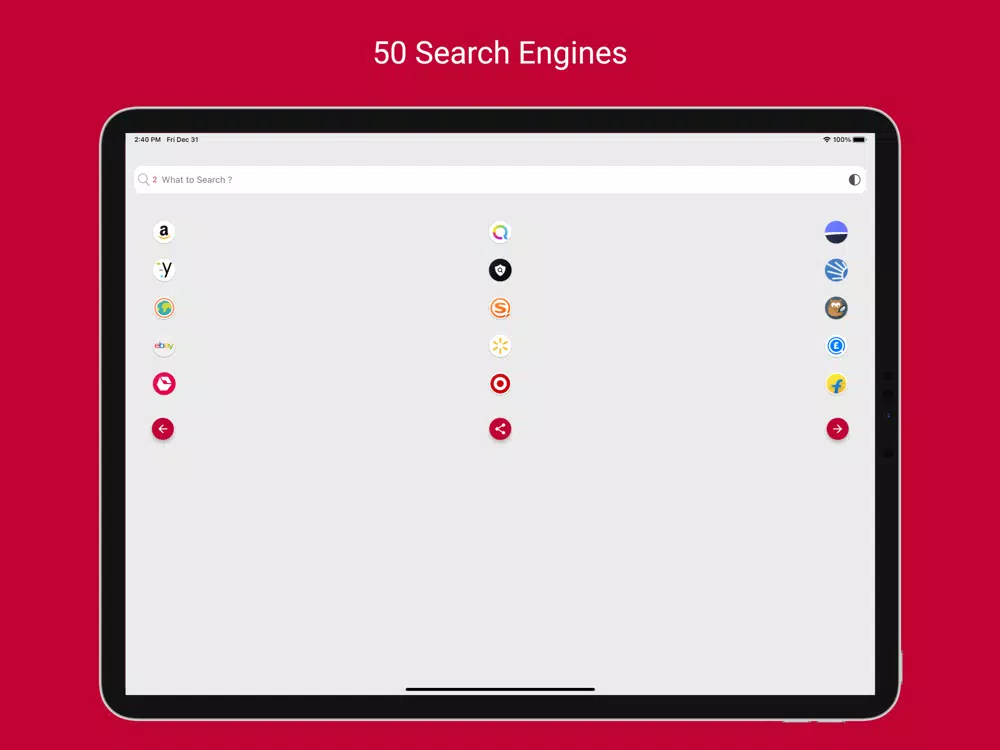Tap the Walmart spark icon

point(500,346)
